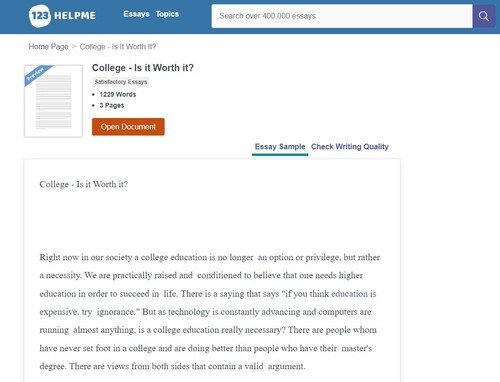Click the 123 HelpMe logo

62,15
